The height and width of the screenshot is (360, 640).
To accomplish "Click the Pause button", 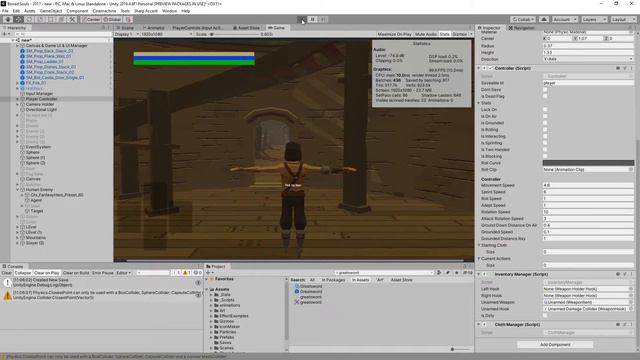I will coord(313,19).
